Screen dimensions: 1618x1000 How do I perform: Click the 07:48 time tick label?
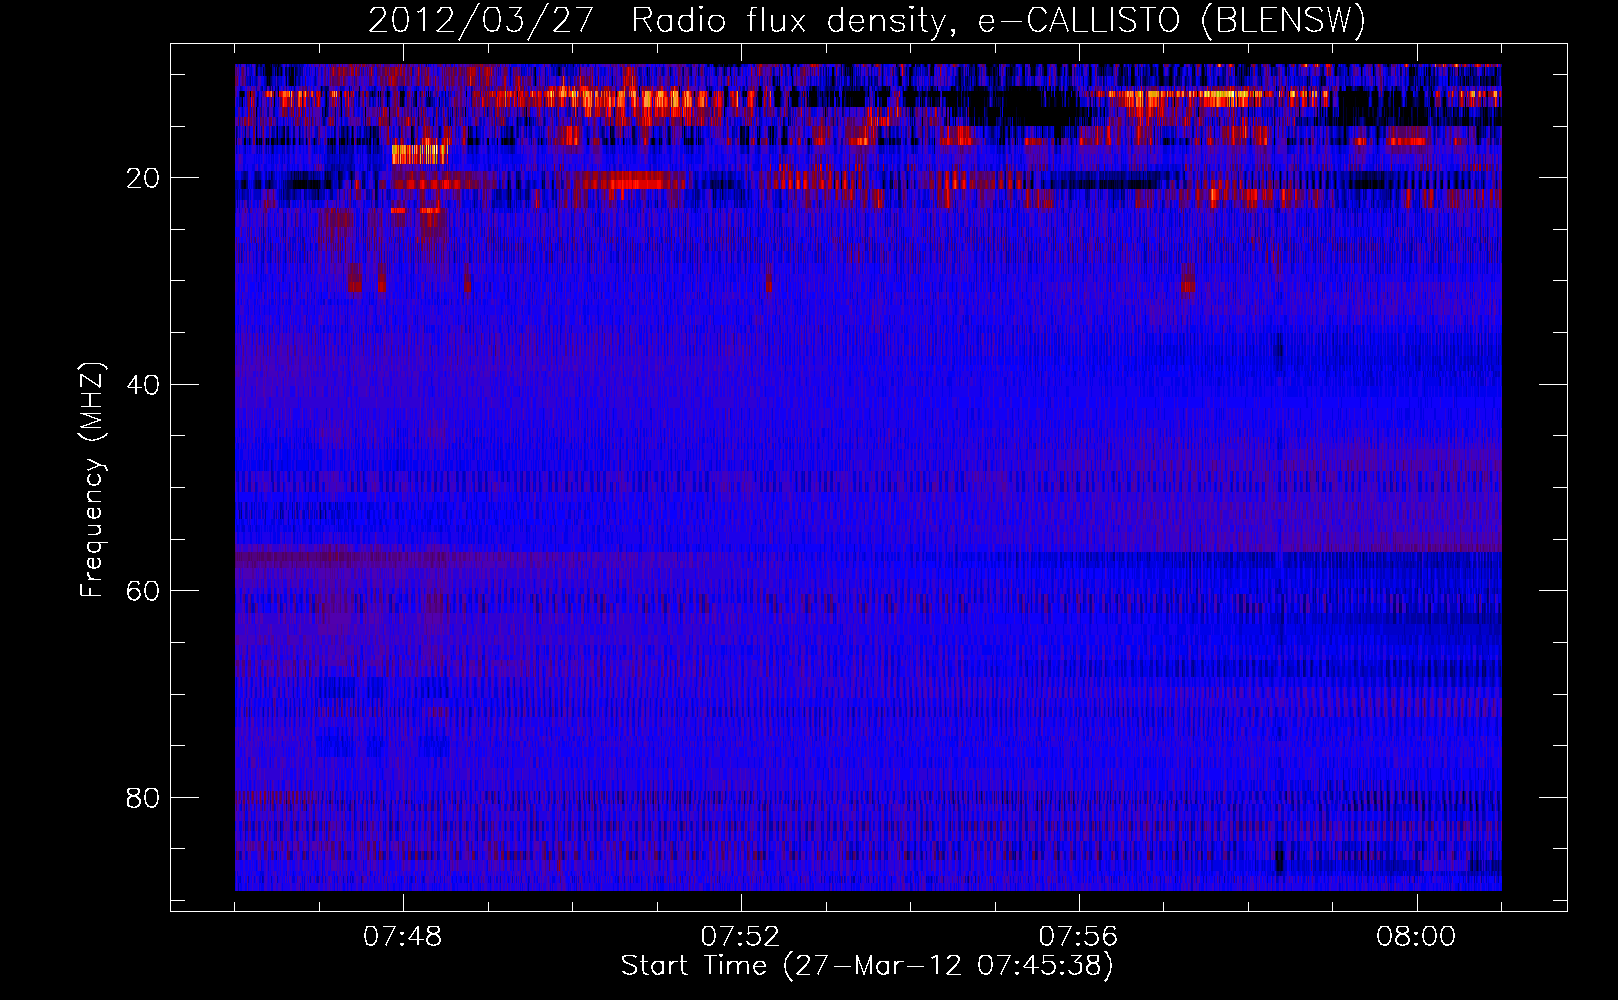(x=403, y=937)
